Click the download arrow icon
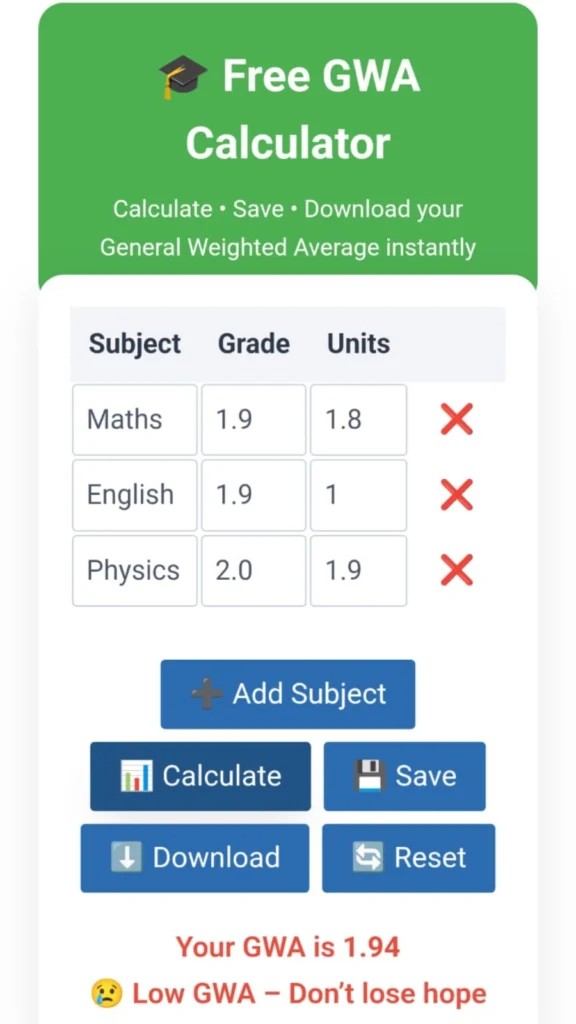The width and height of the screenshot is (576, 1024). click(127, 857)
